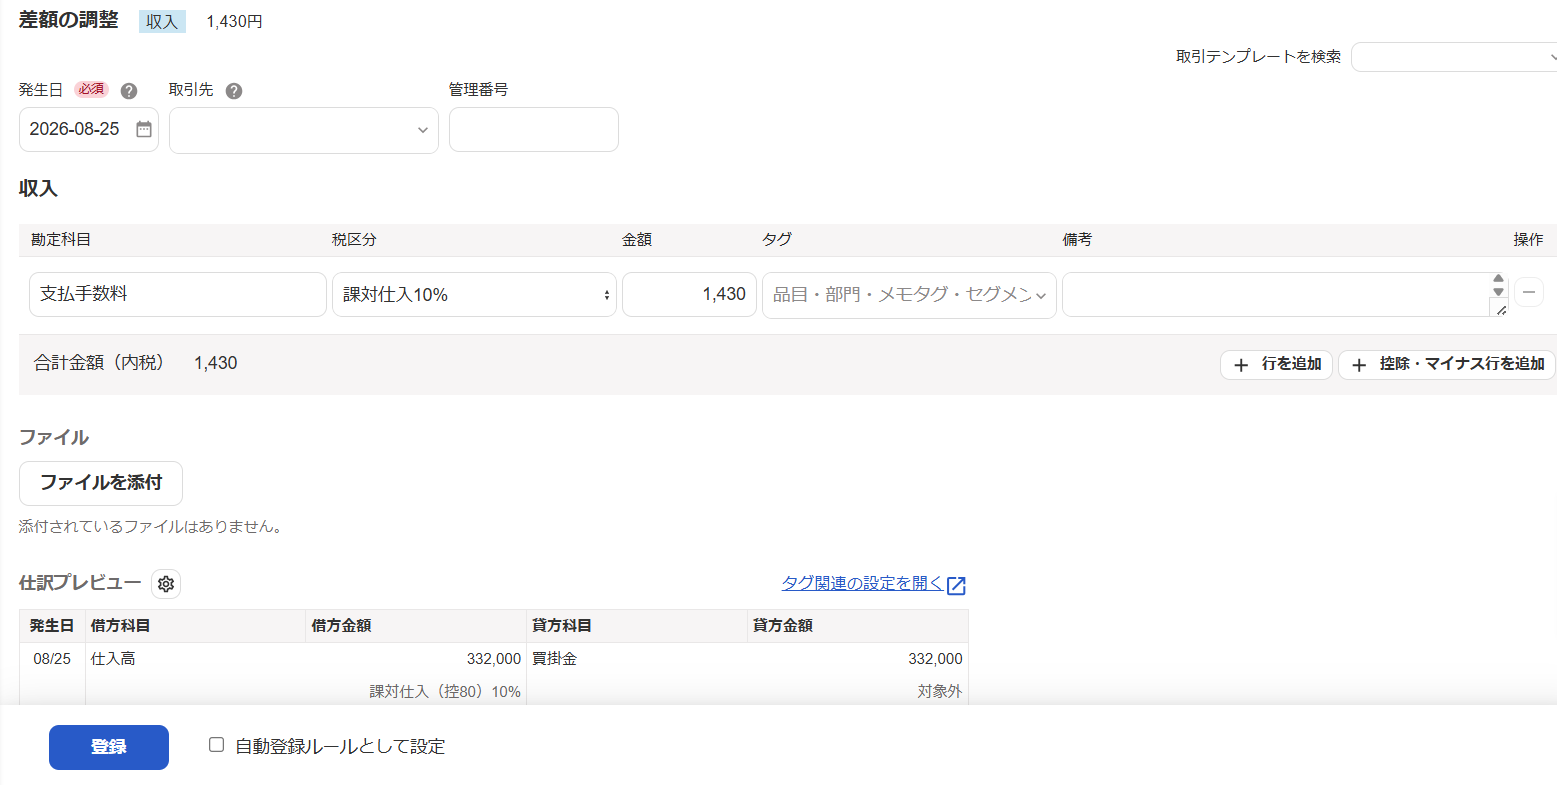1557x785 pixels.
Task: Enable 自動登録ルールとして設定 checkbox
Action: tap(216, 745)
